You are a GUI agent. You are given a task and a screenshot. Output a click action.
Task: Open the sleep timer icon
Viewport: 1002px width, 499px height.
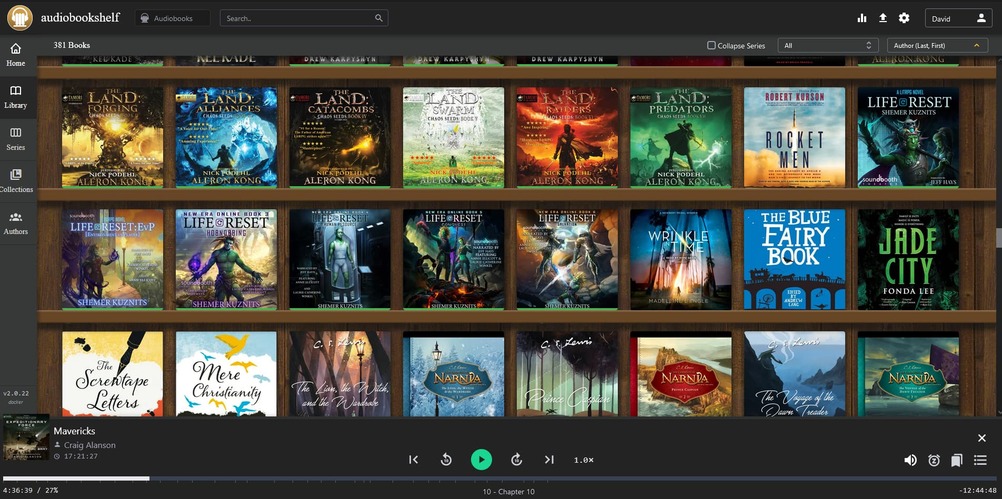(x=934, y=460)
